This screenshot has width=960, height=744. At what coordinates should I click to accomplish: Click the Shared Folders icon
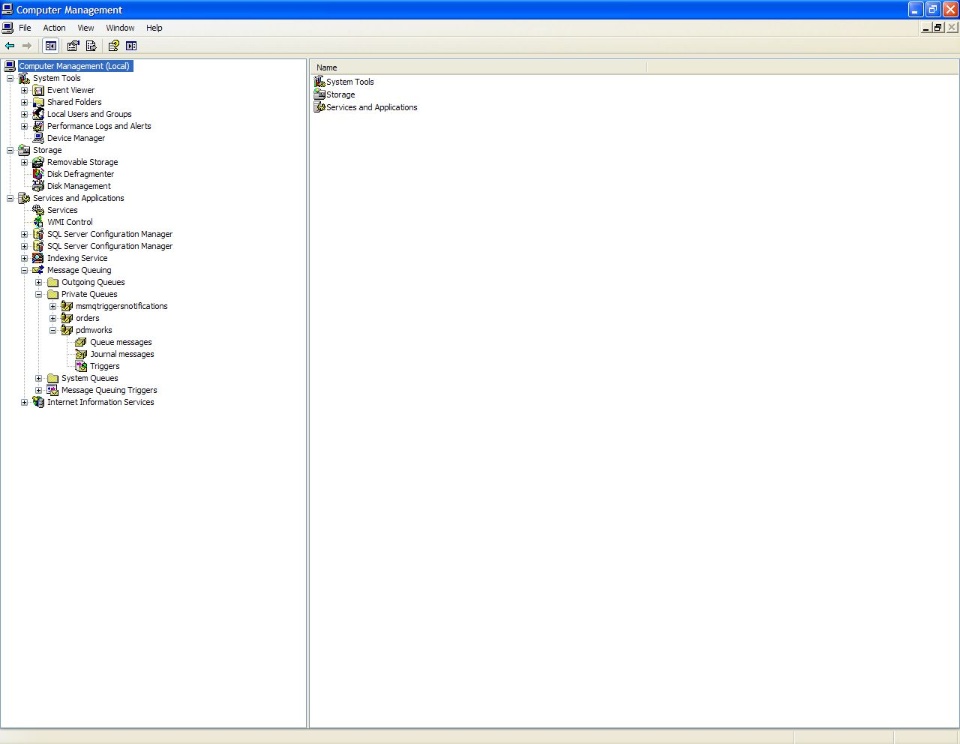39,102
